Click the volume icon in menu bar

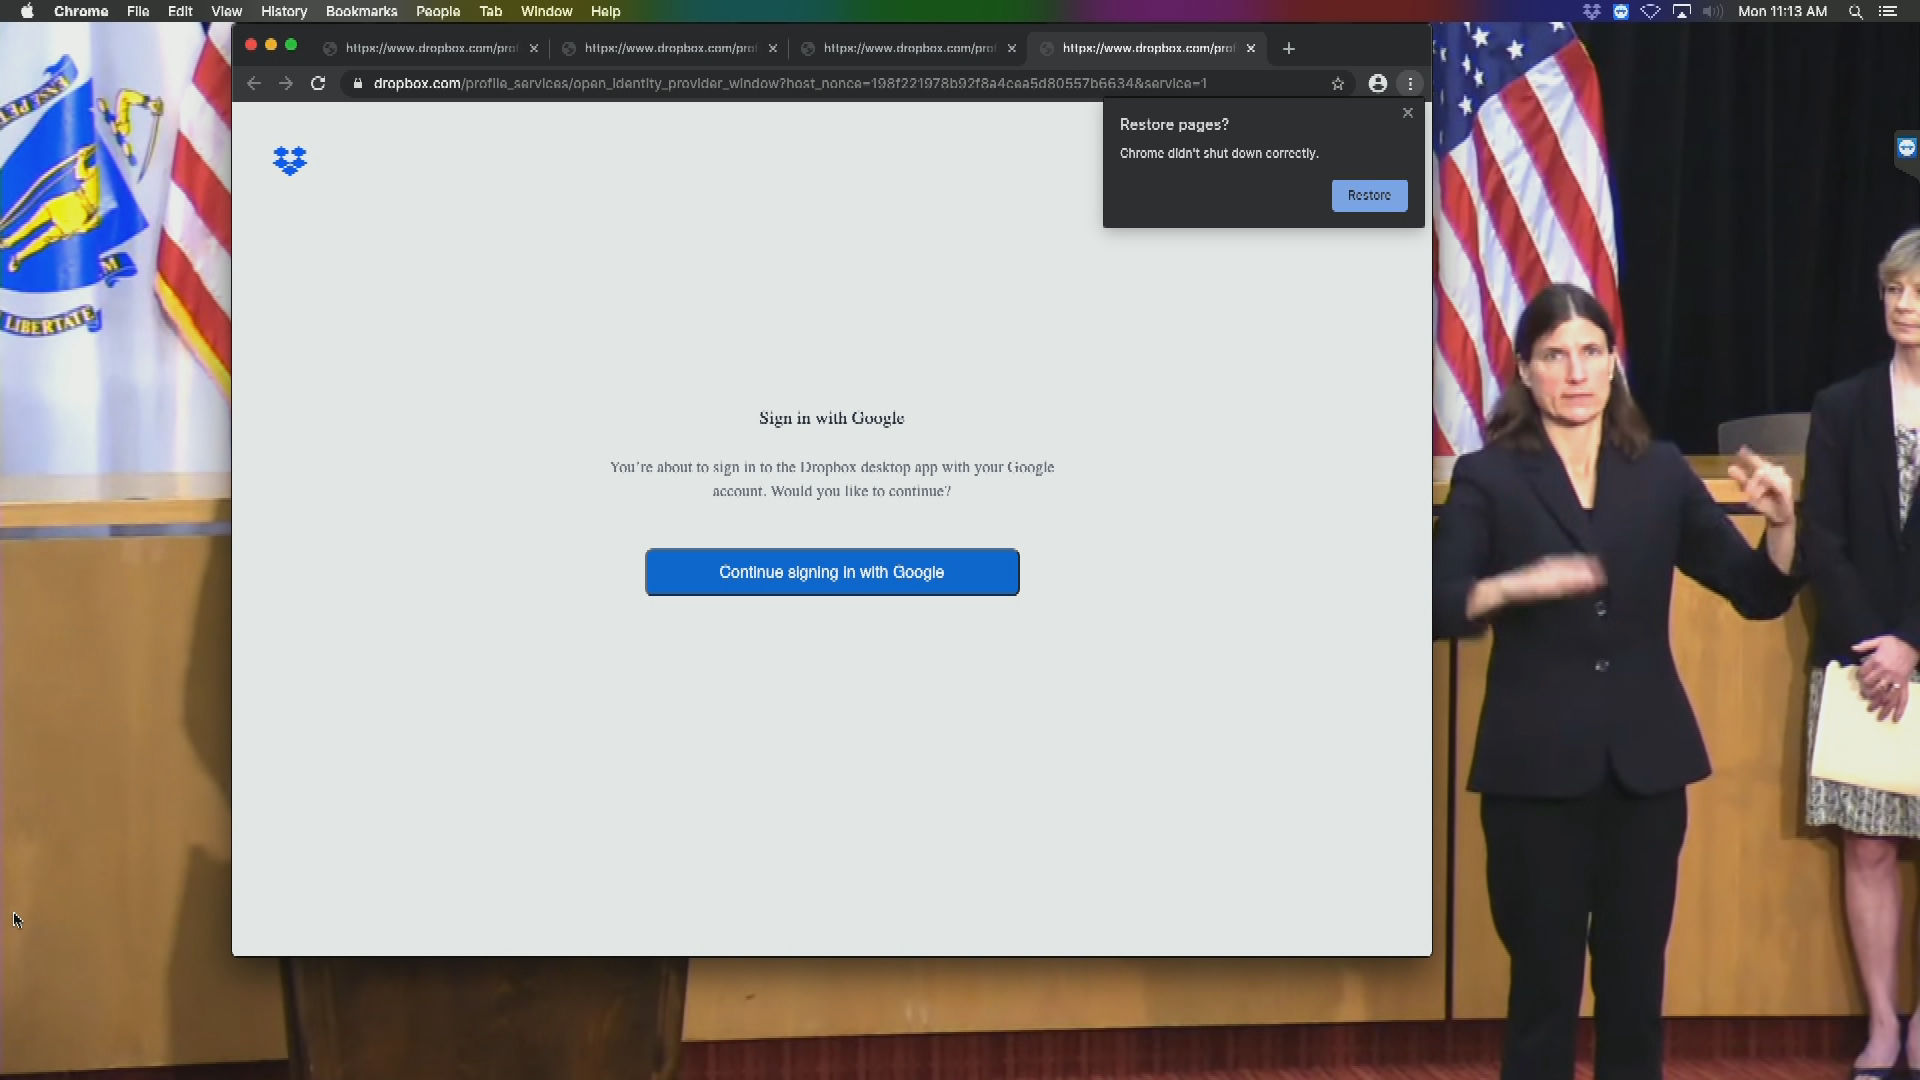pyautogui.click(x=1712, y=11)
